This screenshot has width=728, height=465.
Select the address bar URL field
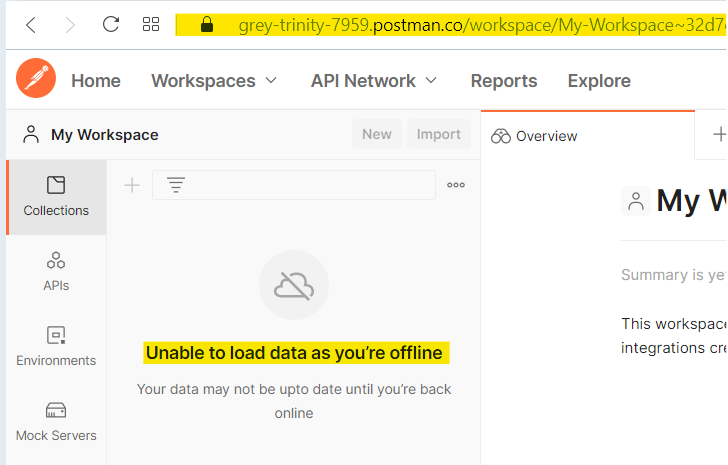451,25
